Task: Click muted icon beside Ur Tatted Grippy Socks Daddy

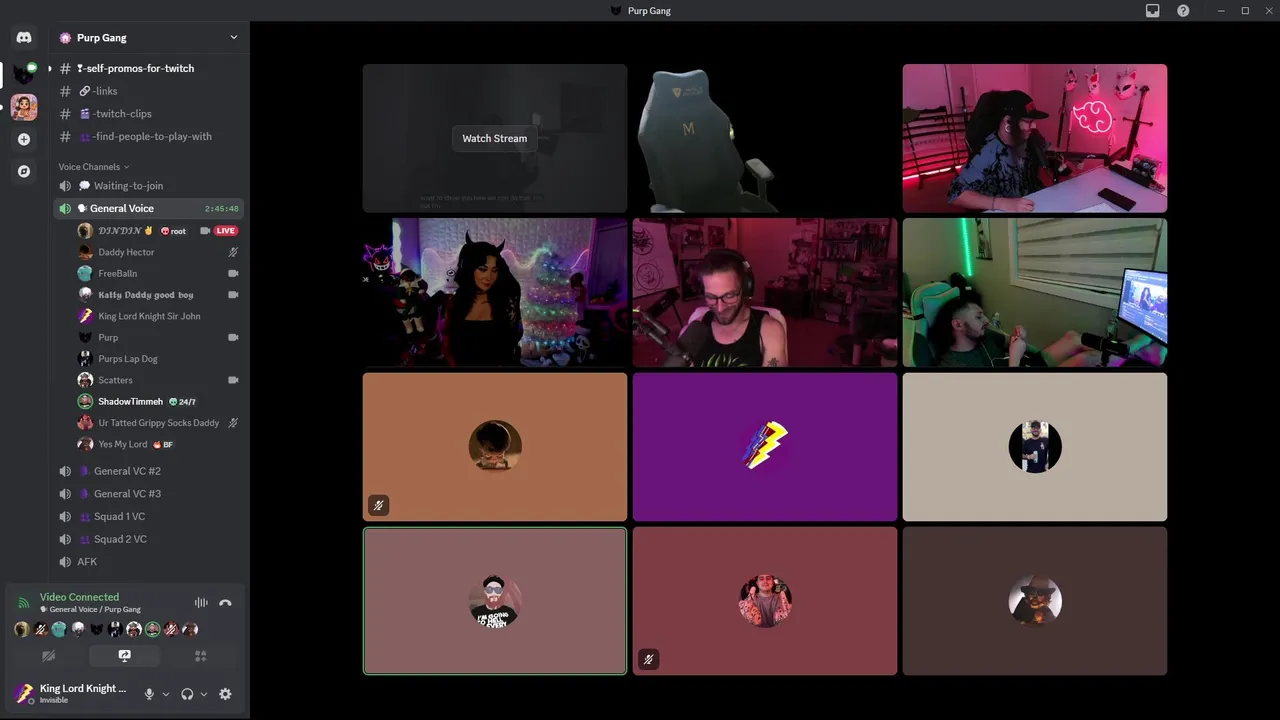Action: pos(233,423)
